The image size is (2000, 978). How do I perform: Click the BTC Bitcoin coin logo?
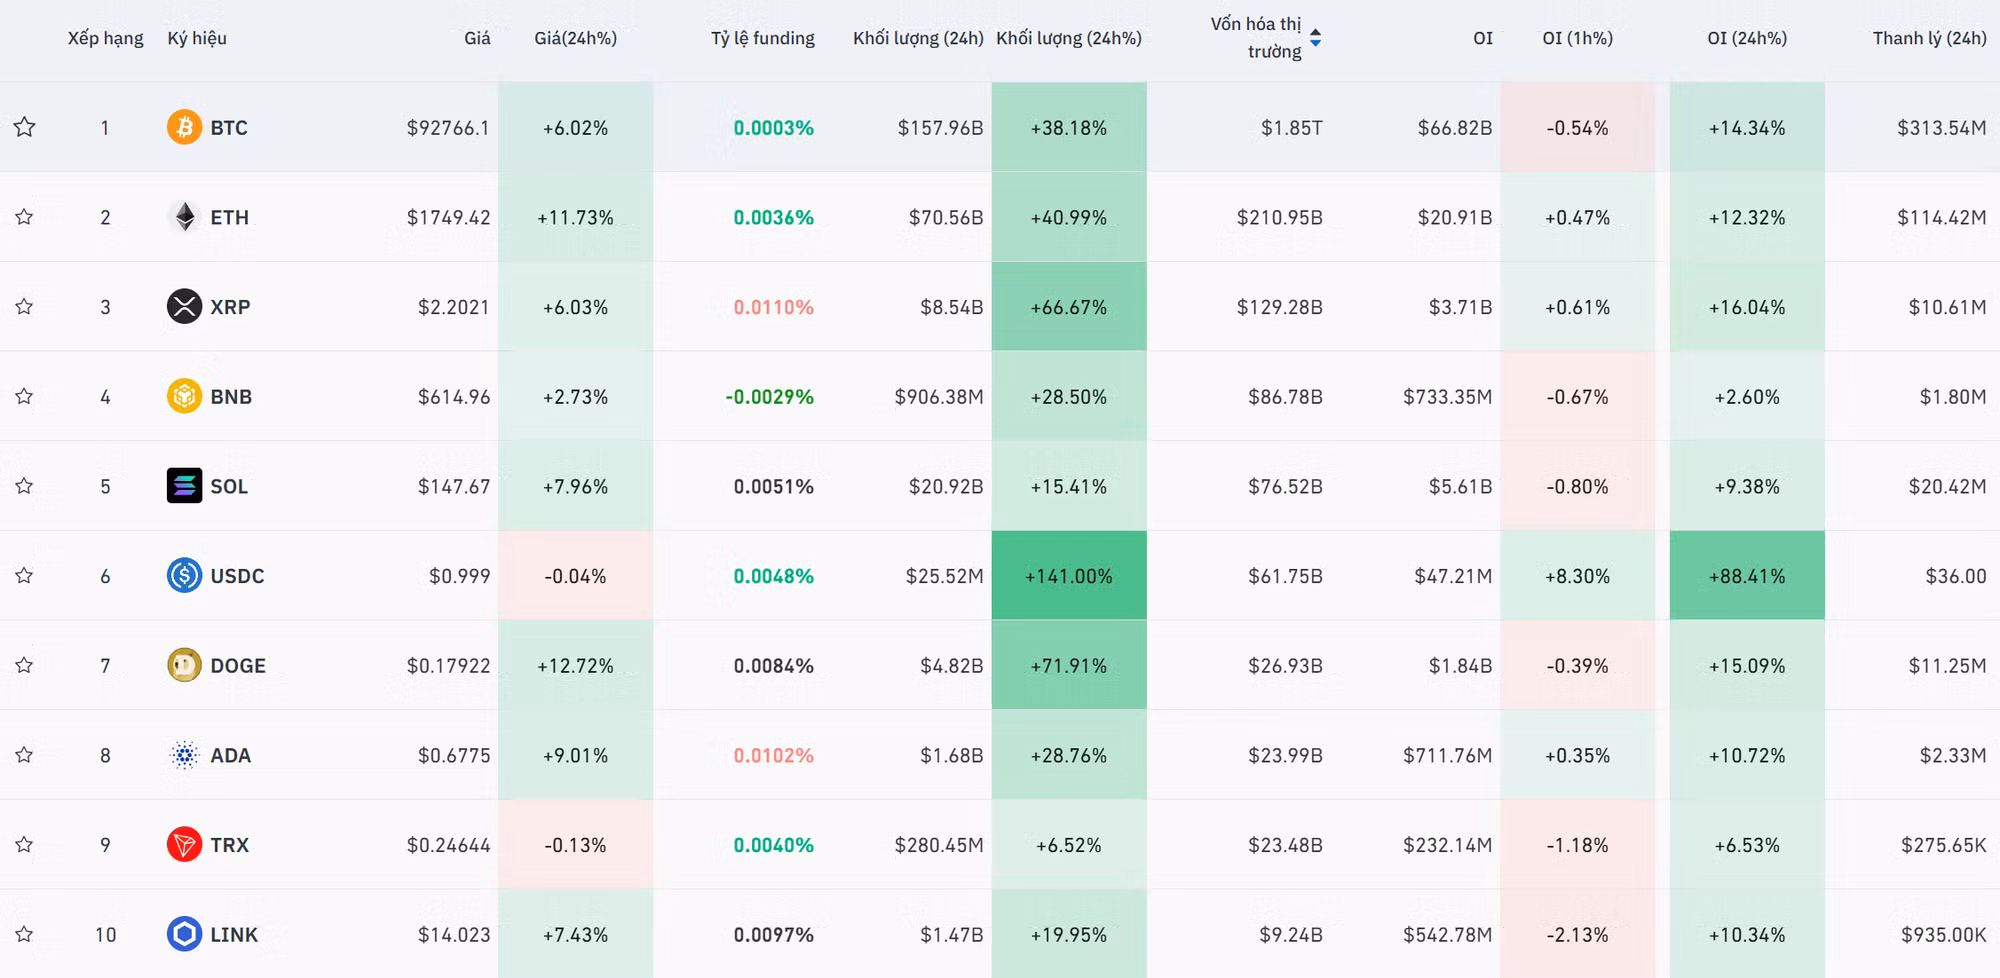coord(184,127)
